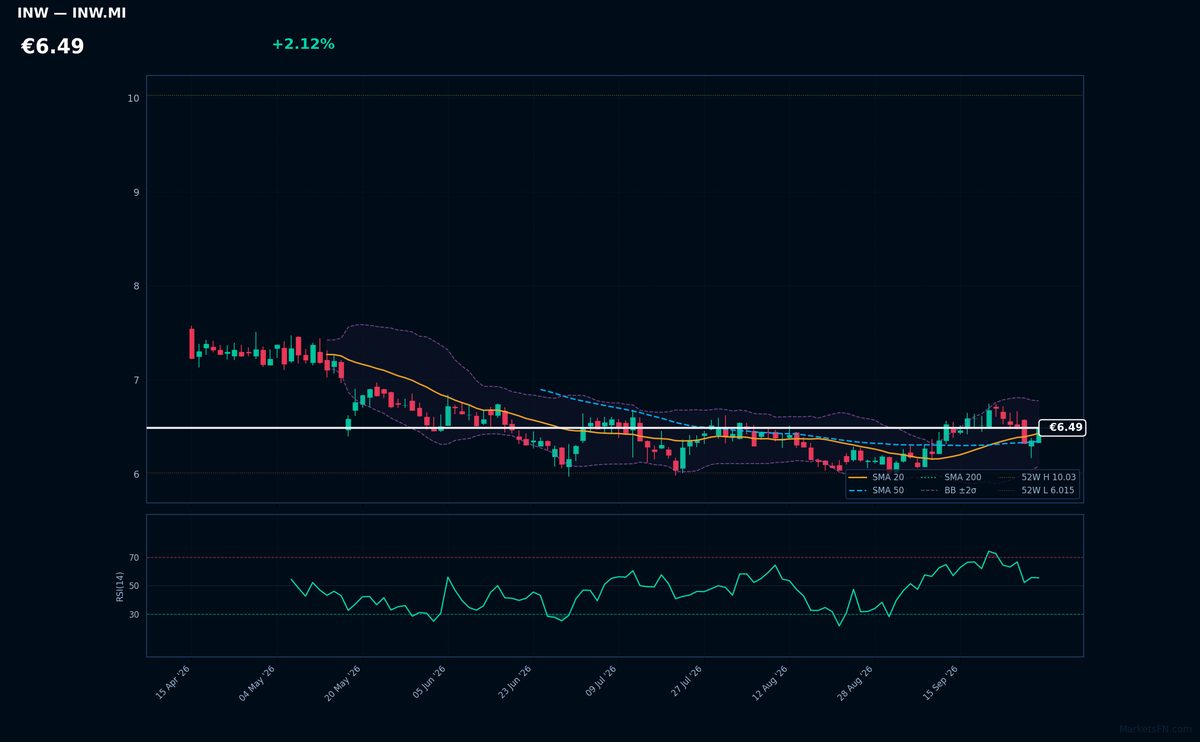Click the 28 Aug '26 date label
This screenshot has width=1200, height=742.
coord(855,682)
